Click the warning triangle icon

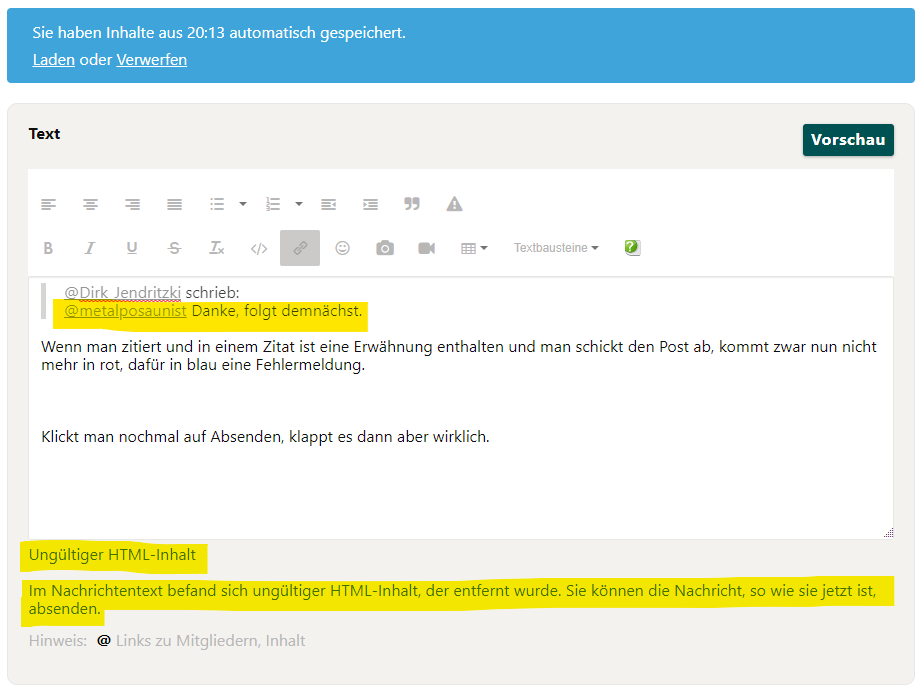tap(454, 204)
